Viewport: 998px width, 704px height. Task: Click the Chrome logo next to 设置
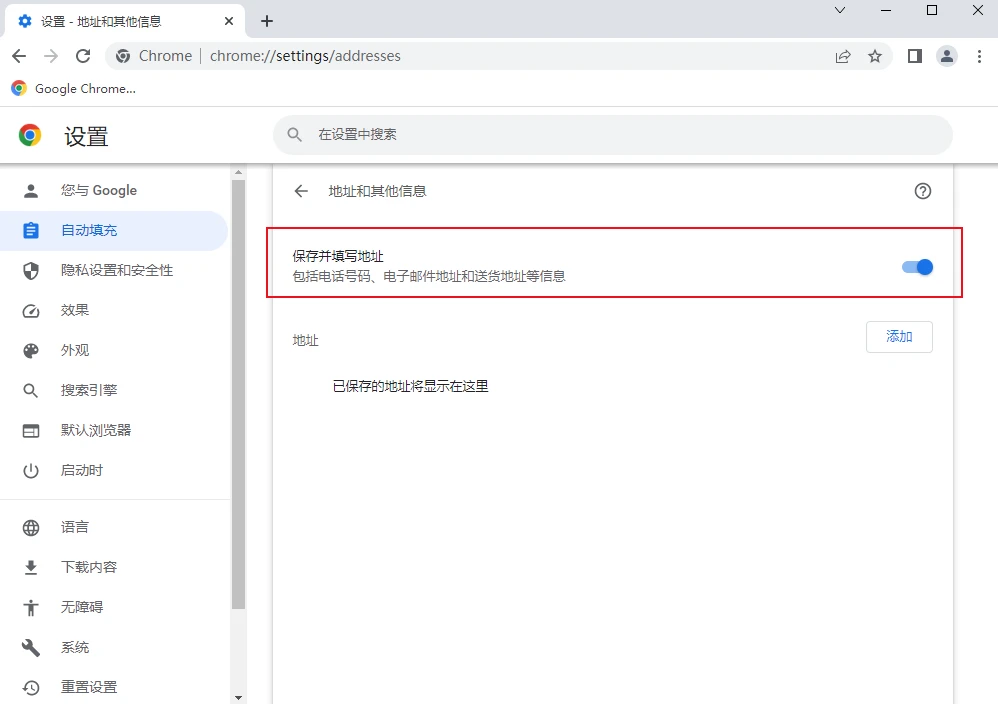pyautogui.click(x=30, y=135)
